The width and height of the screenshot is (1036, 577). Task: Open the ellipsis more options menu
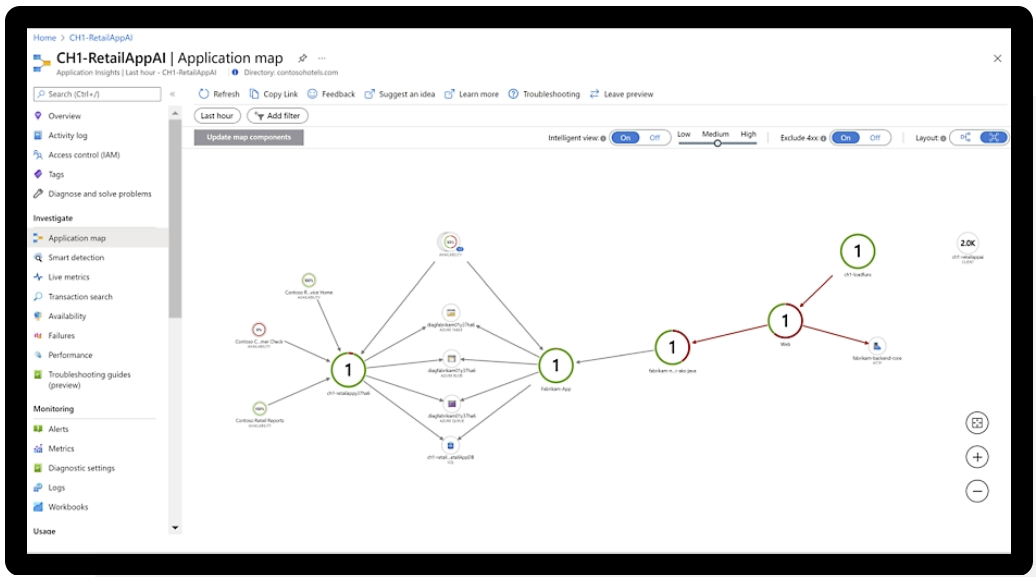click(322, 58)
